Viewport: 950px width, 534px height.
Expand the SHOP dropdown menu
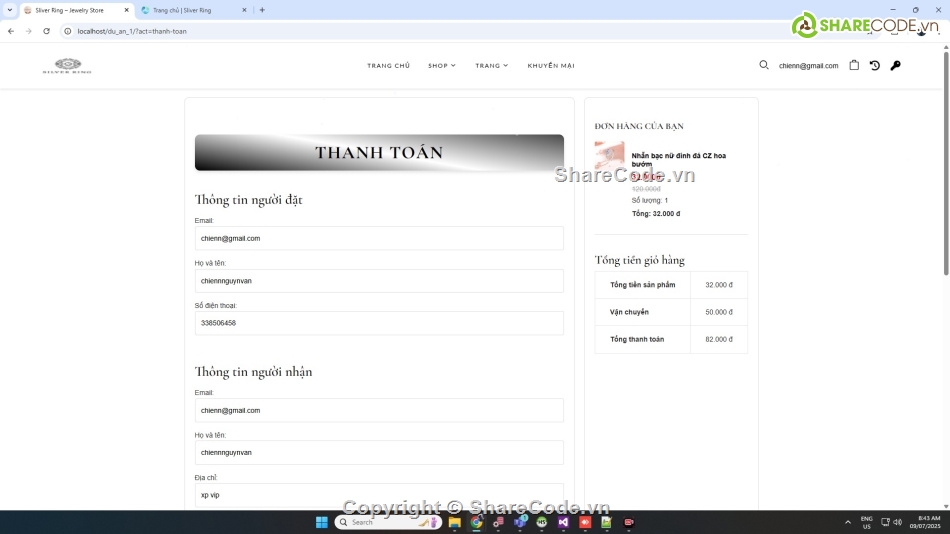442,65
